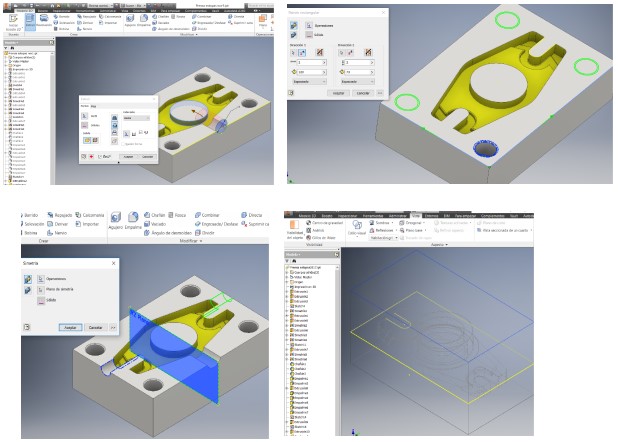Click the red plus icon in Extrusión dialog
The image size is (618, 442).
[91, 157]
